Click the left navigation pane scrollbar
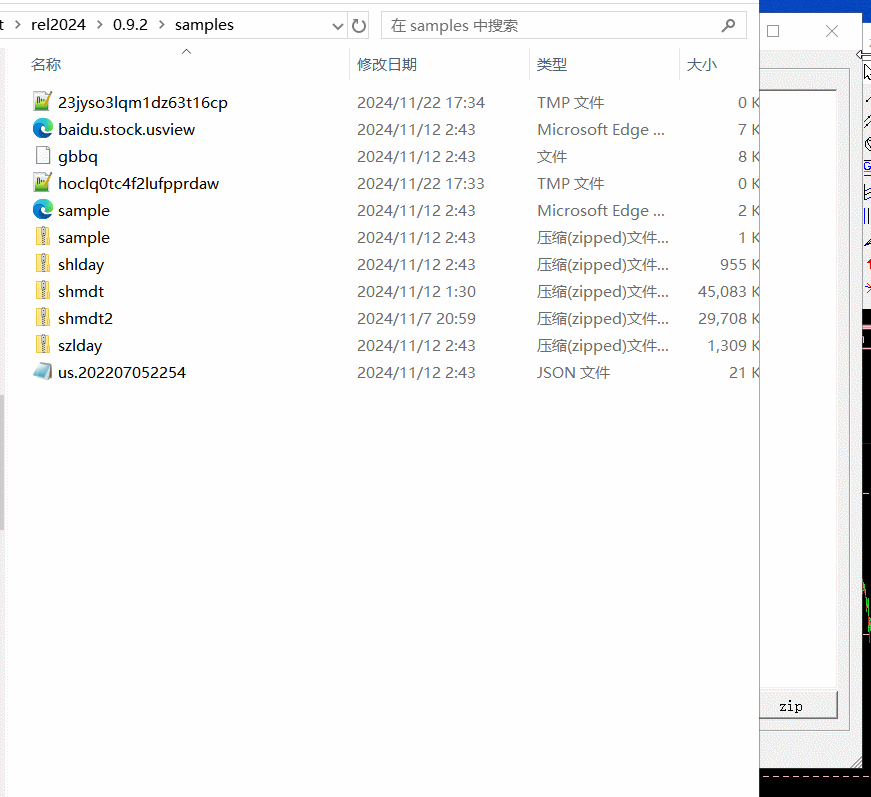 click(2, 462)
